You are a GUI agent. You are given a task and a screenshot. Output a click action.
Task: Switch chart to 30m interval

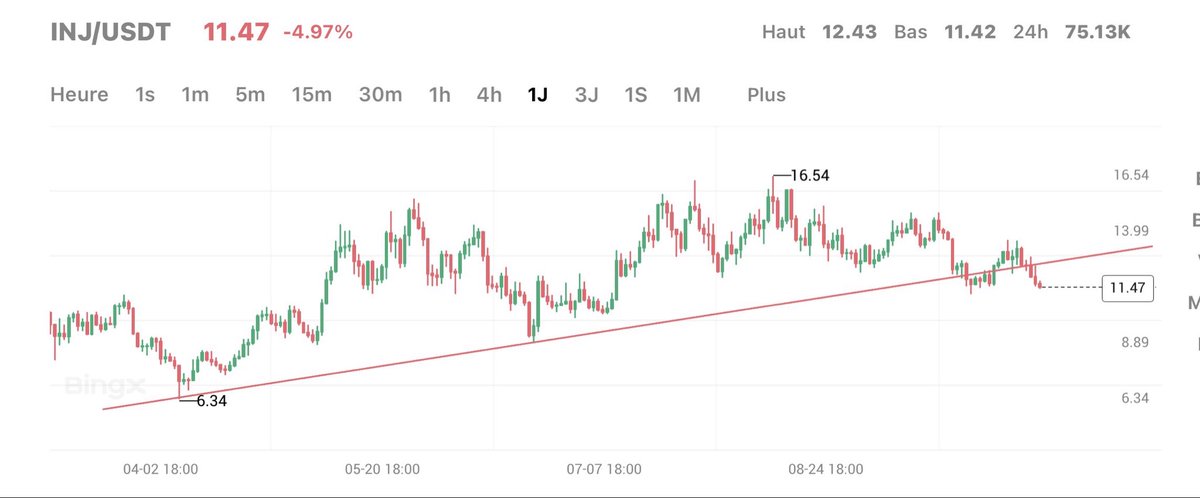[x=380, y=95]
